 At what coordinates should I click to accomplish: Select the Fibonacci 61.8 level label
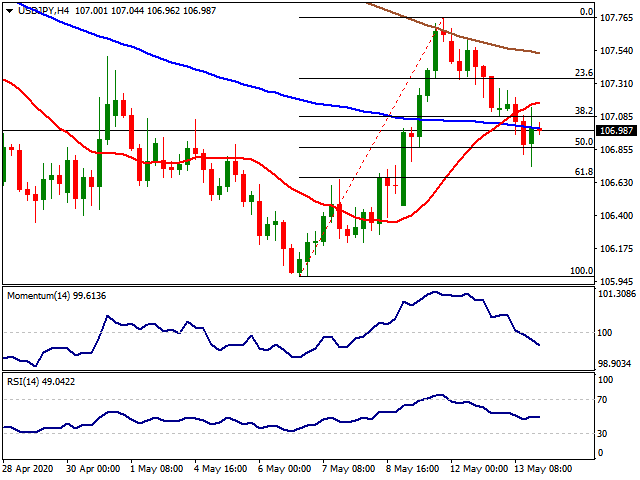pyautogui.click(x=584, y=172)
